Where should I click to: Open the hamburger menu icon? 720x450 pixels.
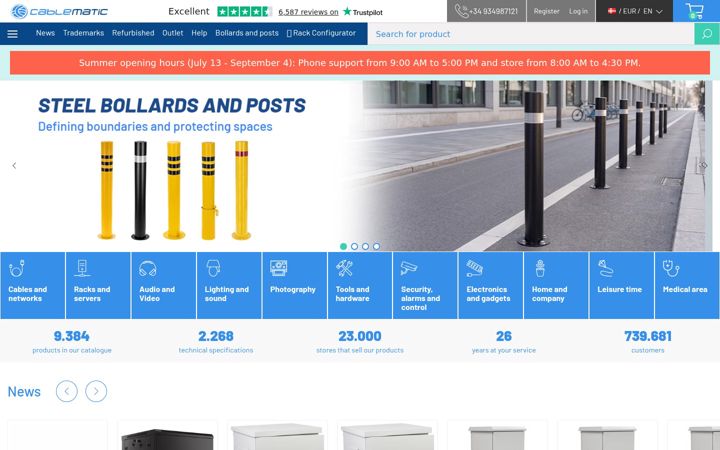(x=12, y=34)
